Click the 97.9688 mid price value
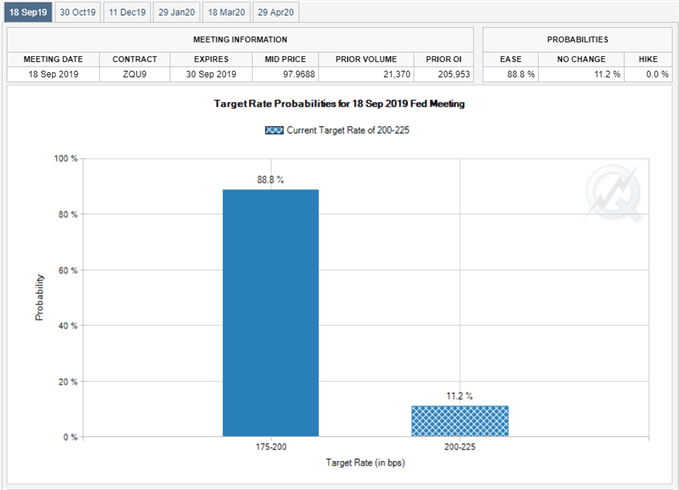 [x=284, y=74]
